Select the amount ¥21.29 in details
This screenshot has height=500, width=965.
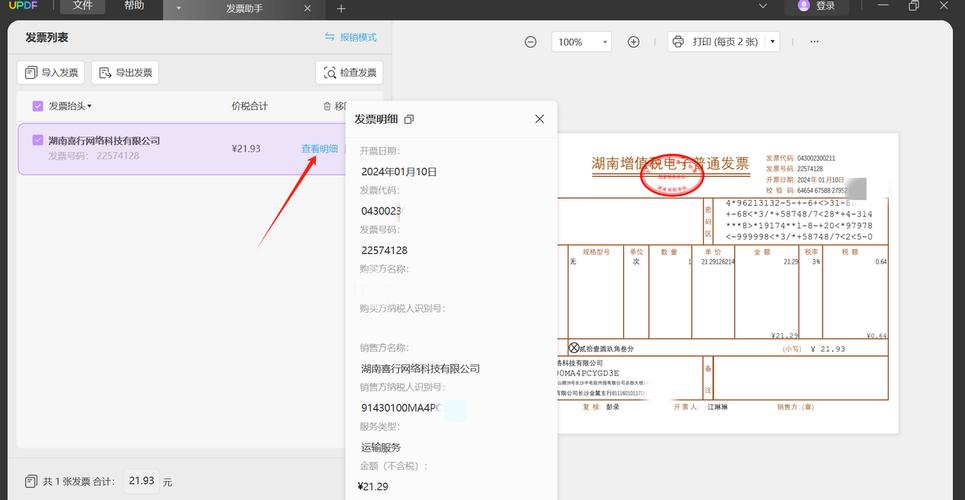point(373,486)
